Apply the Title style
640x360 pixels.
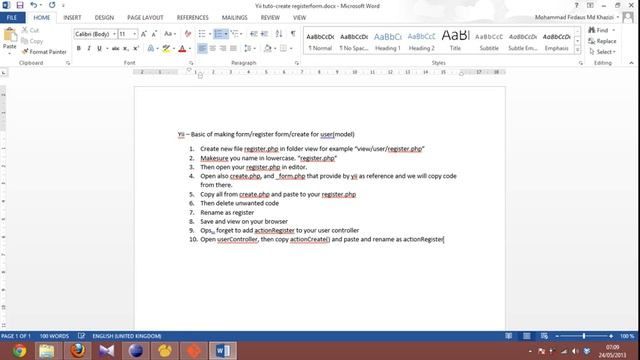tap(455, 41)
